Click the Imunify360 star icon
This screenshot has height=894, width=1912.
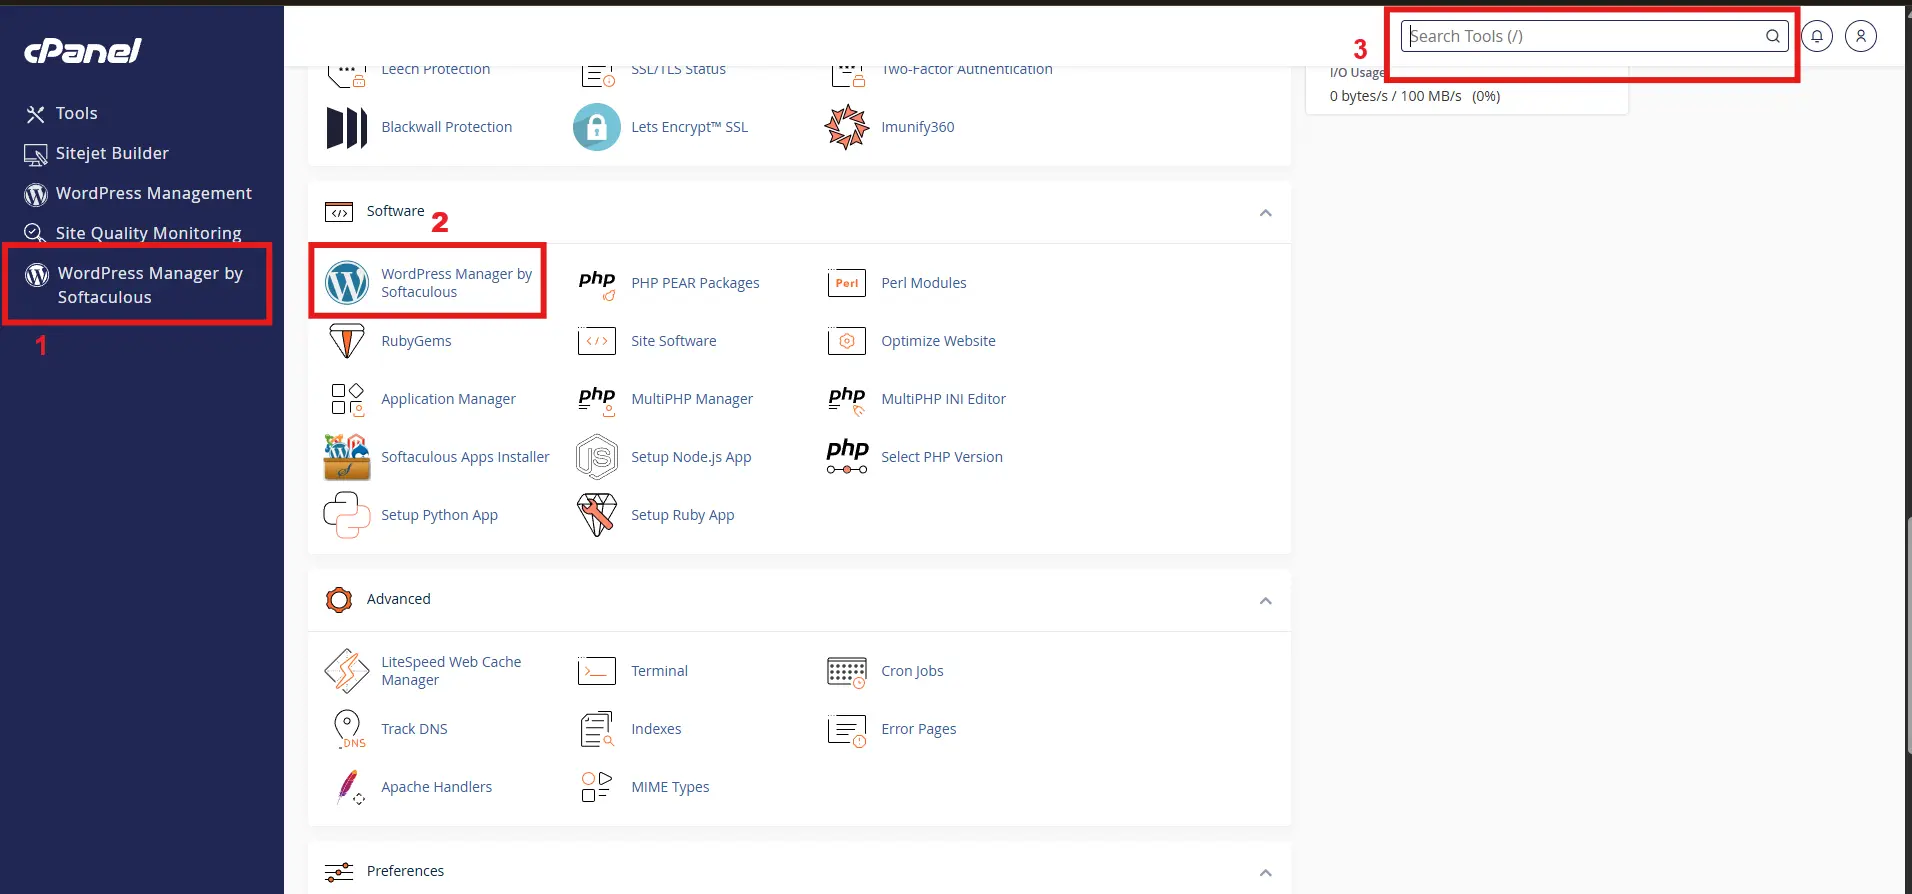coord(847,127)
